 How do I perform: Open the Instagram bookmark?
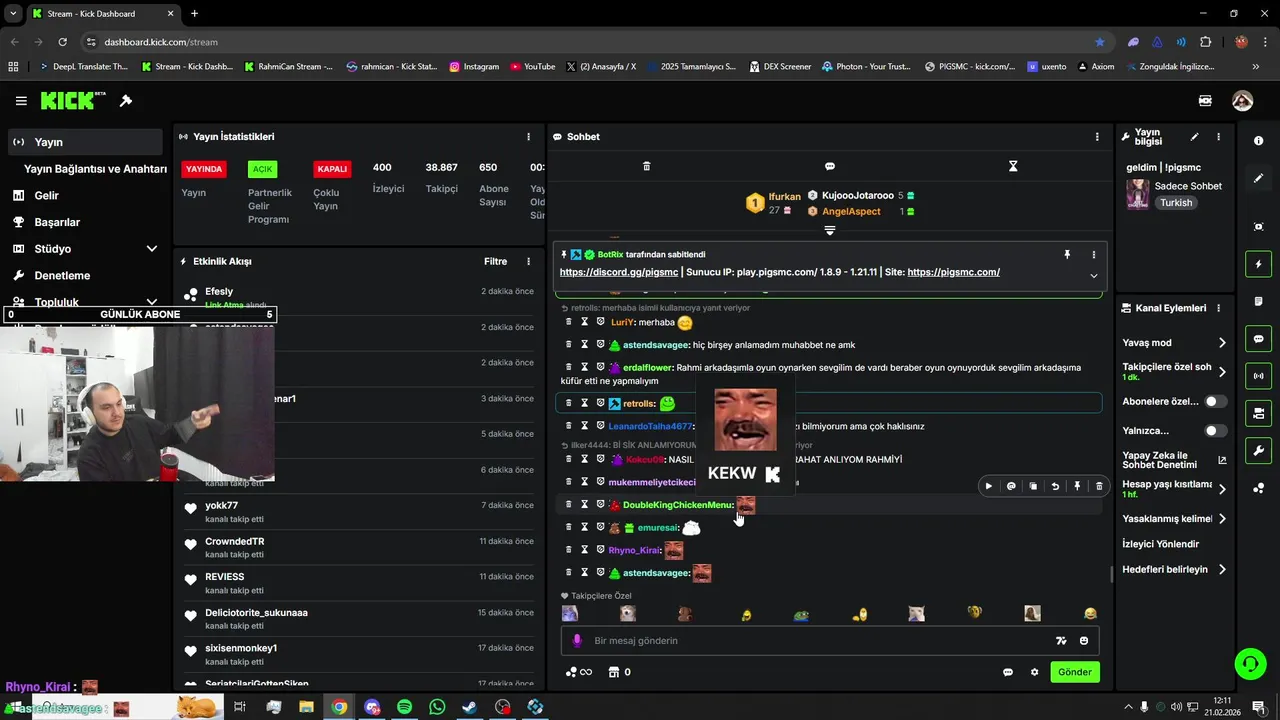[474, 67]
